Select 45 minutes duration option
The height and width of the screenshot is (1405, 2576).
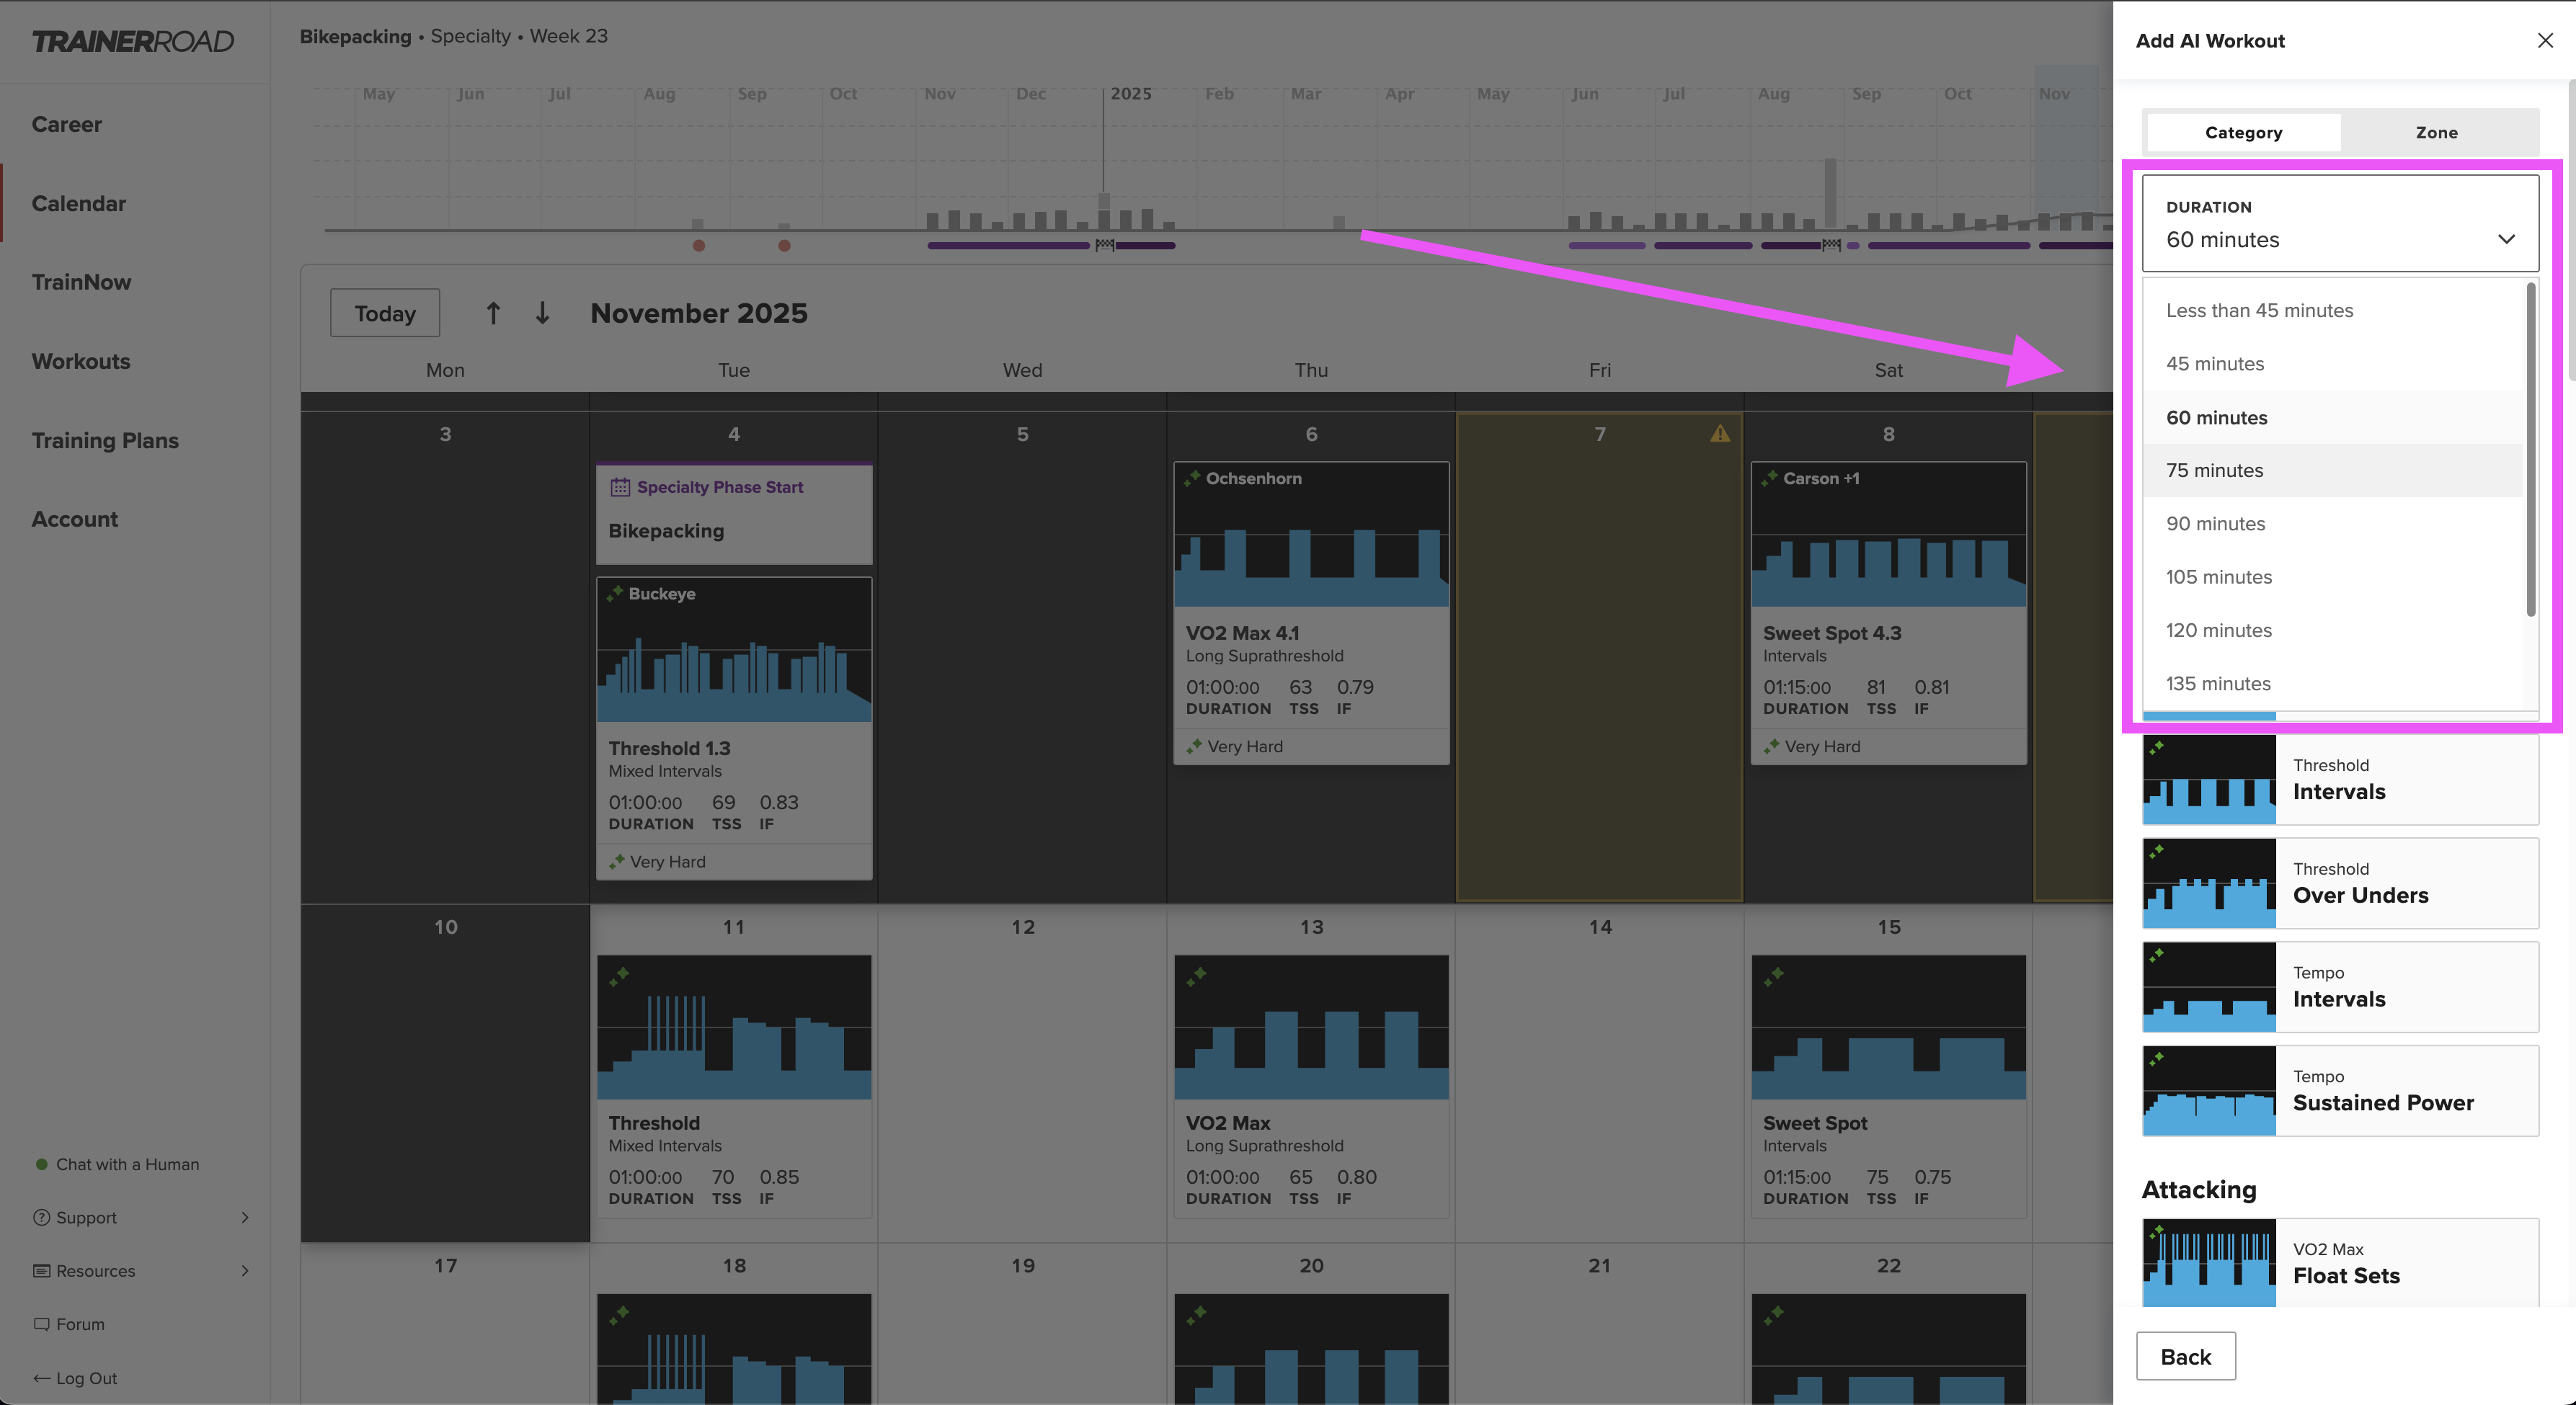(x=2332, y=364)
